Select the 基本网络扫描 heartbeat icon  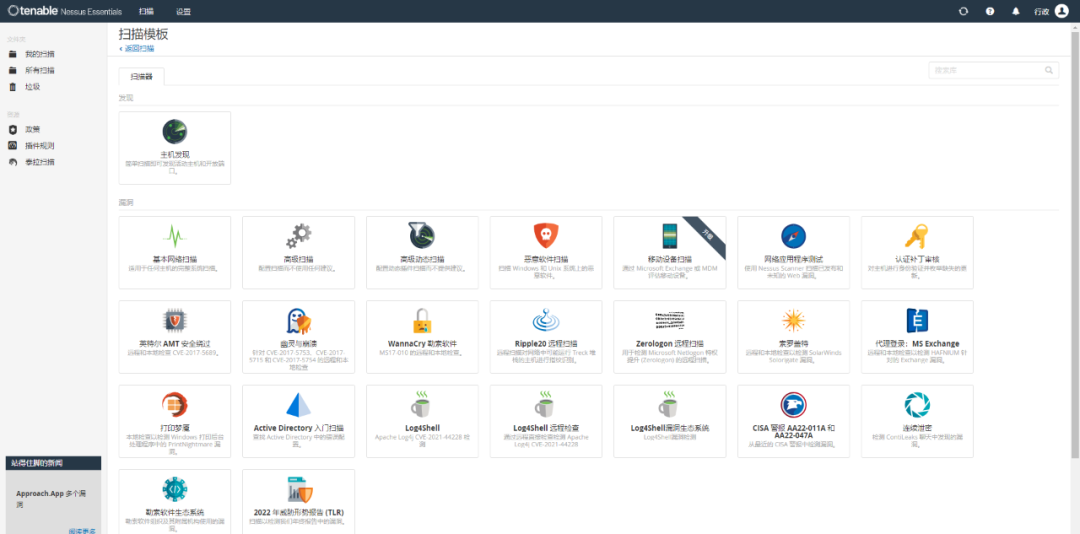click(174, 236)
